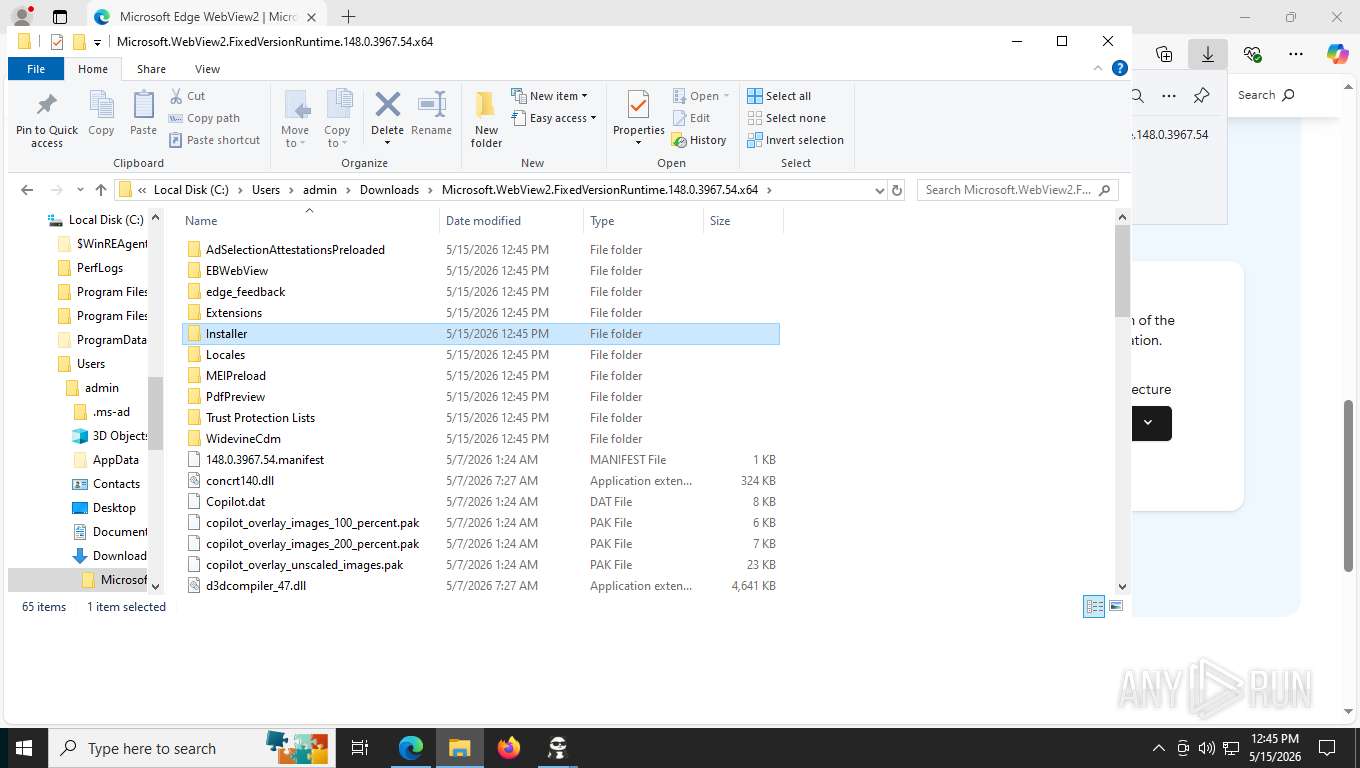The image size is (1360, 768).
Task: Open Explorer help question mark icon
Action: click(x=1120, y=68)
